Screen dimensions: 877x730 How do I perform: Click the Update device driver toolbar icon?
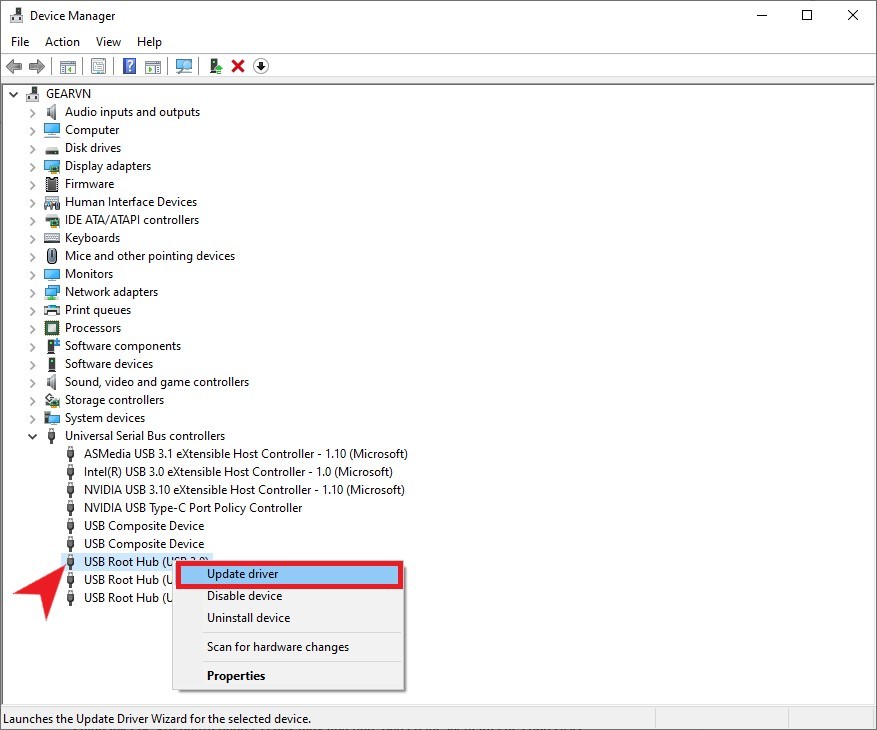(215, 66)
